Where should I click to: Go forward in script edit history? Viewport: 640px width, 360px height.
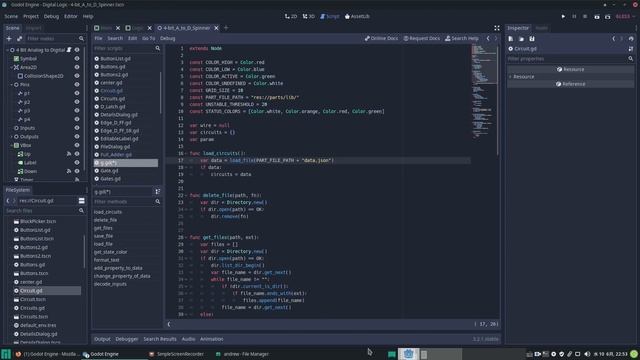(496, 38)
